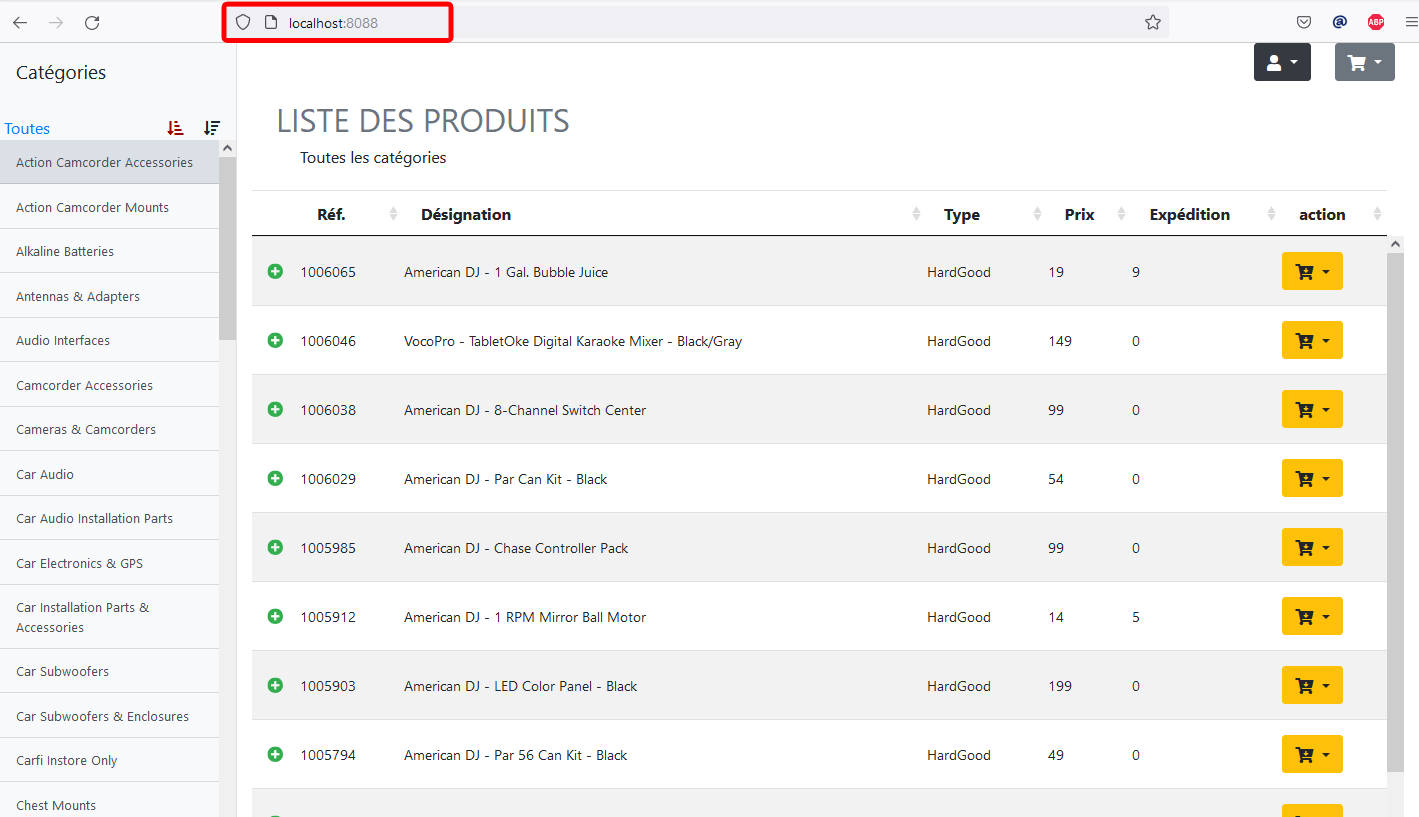
Task: Expand details for product 1006046
Action: [x=275, y=340]
